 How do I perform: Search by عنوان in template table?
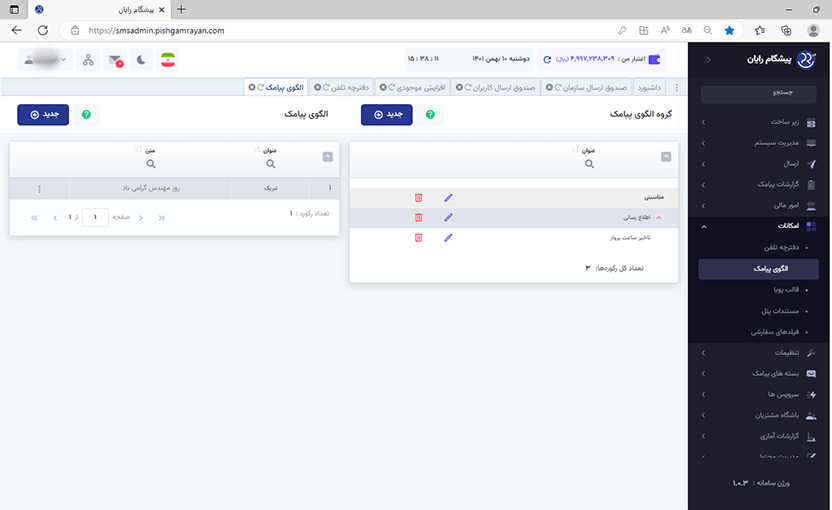point(271,164)
